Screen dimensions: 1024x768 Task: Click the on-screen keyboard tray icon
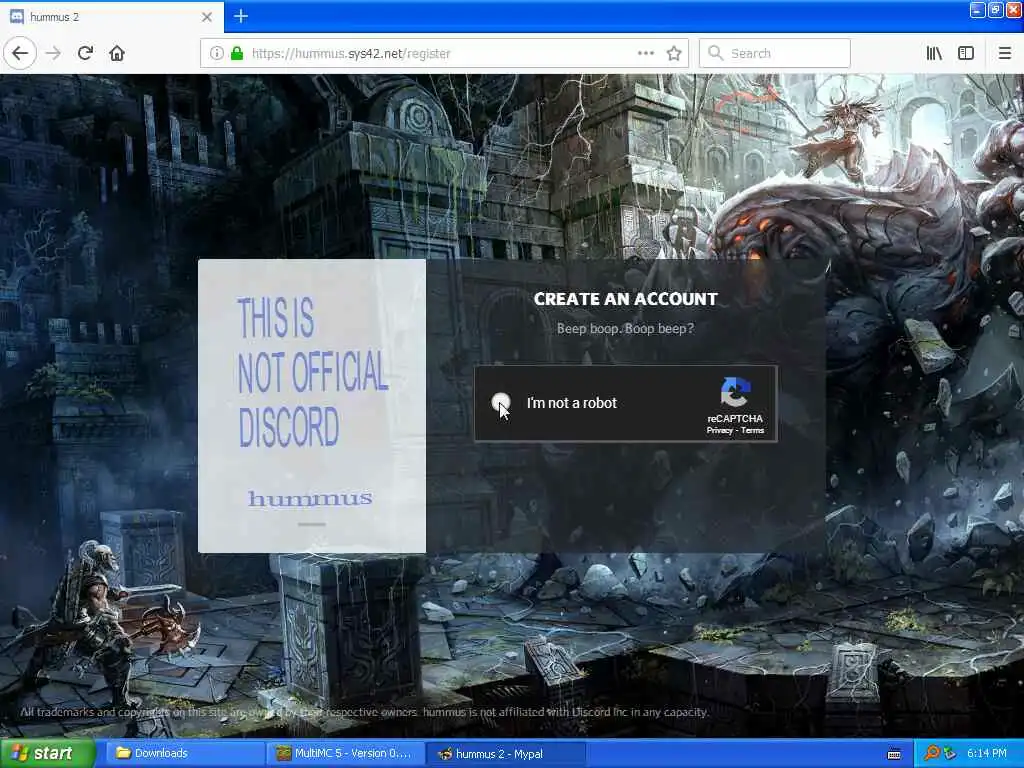(x=894, y=754)
